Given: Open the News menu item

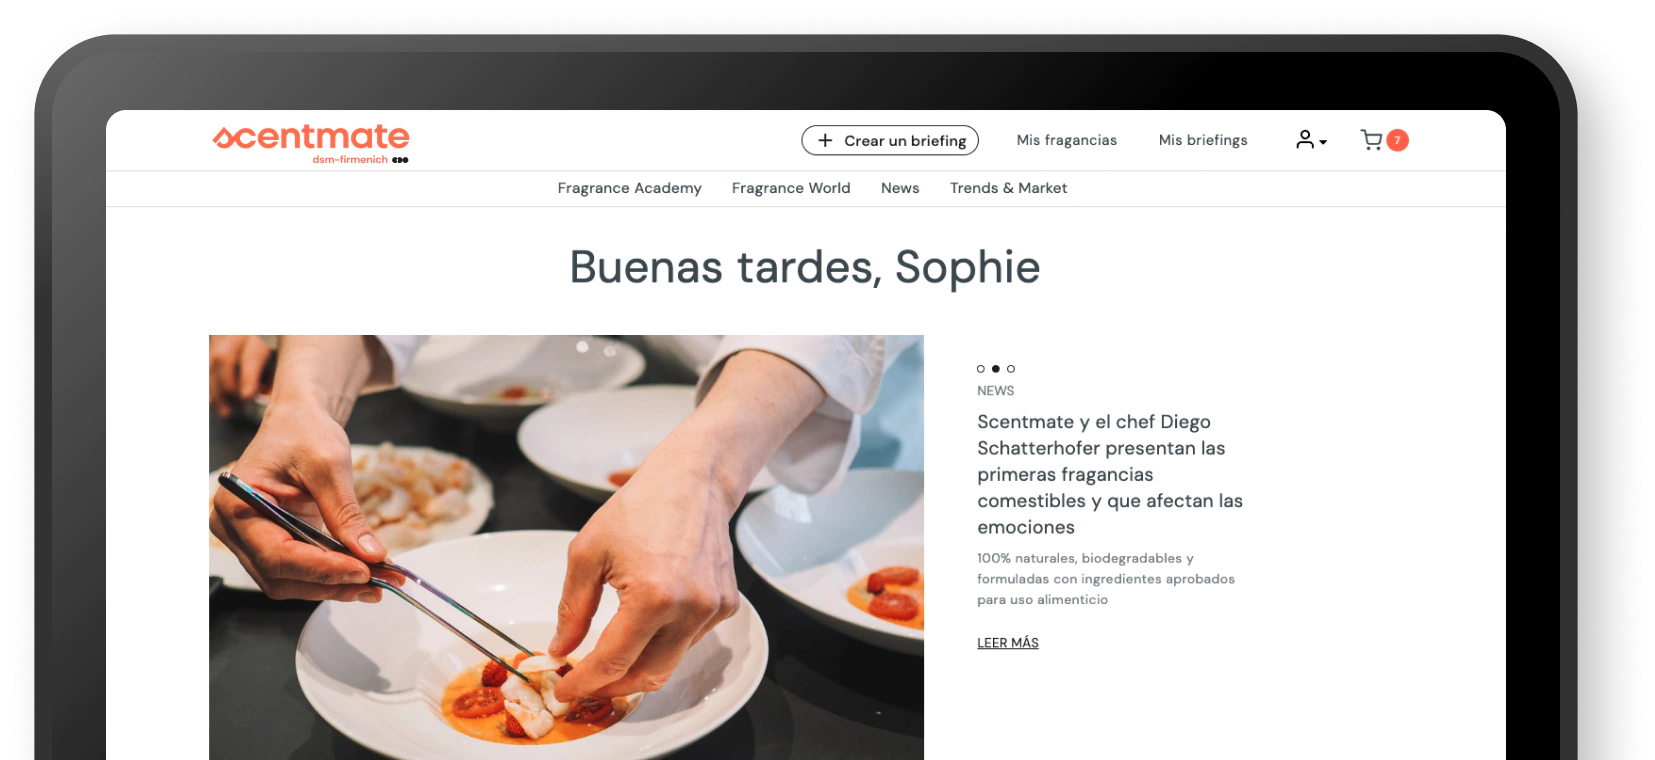Looking at the screenshot, I should [900, 188].
